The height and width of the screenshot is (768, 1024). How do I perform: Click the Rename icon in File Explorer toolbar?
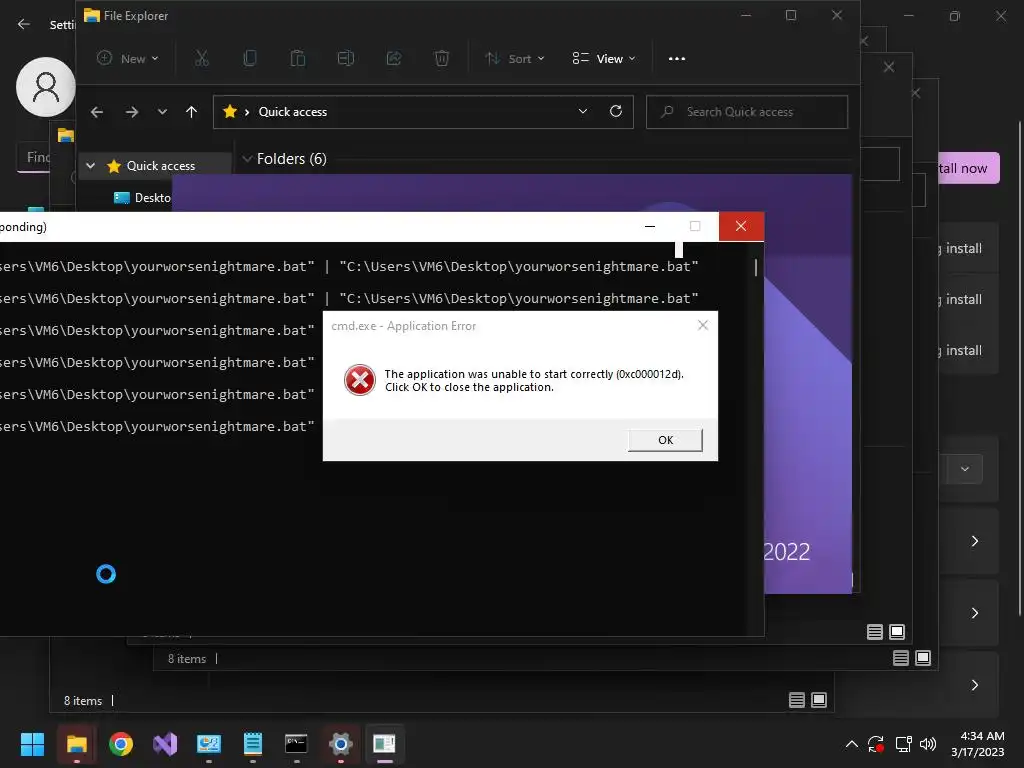(x=345, y=59)
